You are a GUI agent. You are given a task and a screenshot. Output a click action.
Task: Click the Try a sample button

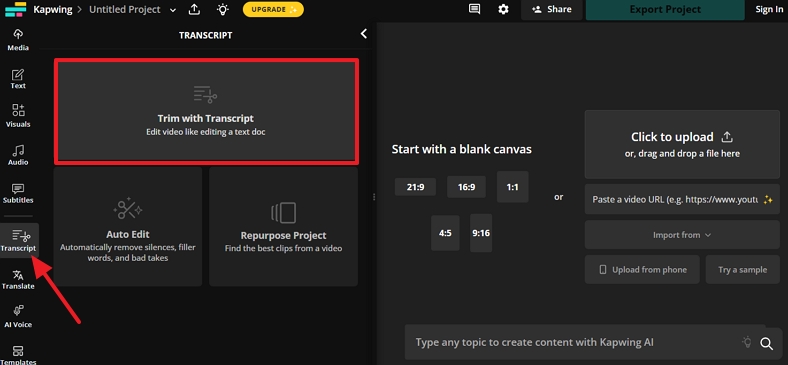click(x=743, y=269)
